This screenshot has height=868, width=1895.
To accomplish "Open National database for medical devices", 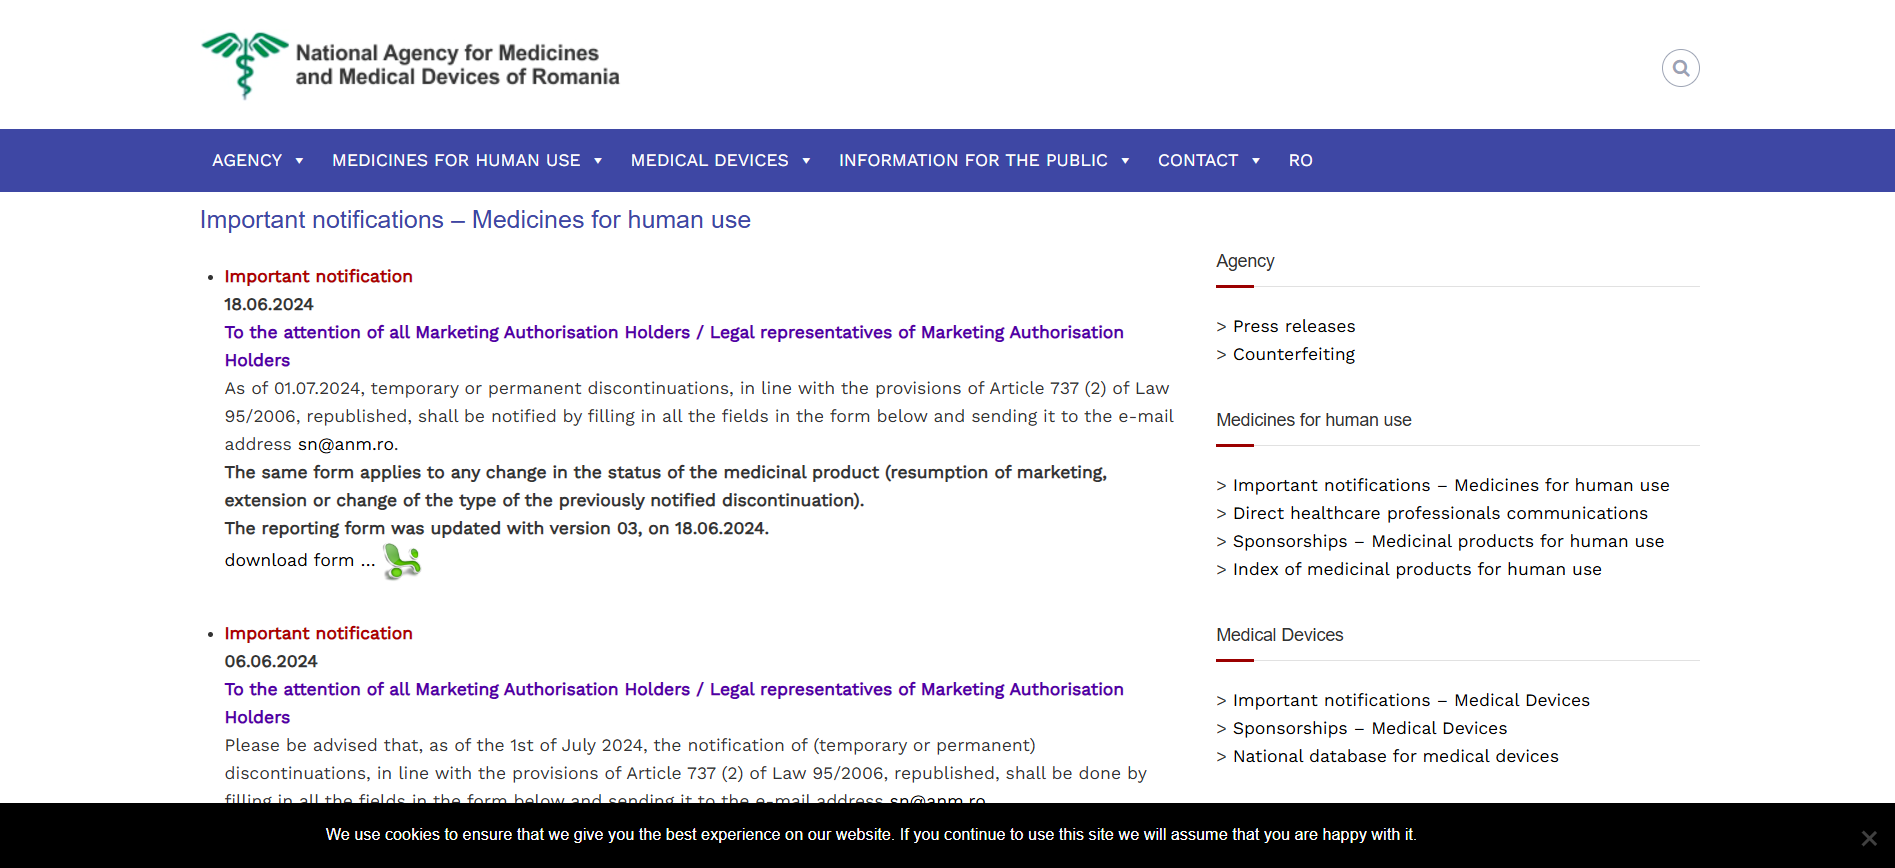I will click(x=1395, y=756).
